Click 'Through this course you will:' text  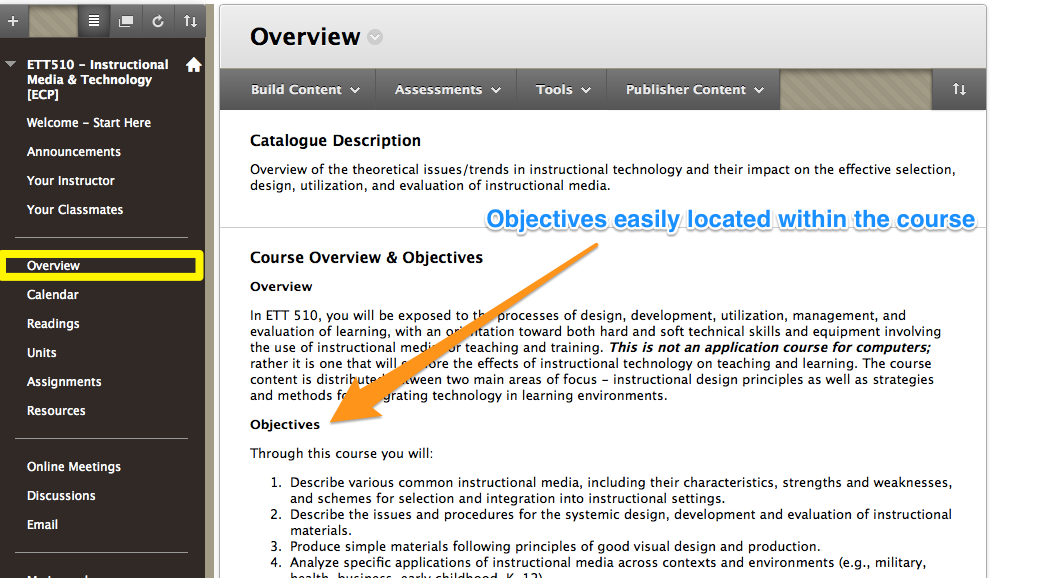341,454
